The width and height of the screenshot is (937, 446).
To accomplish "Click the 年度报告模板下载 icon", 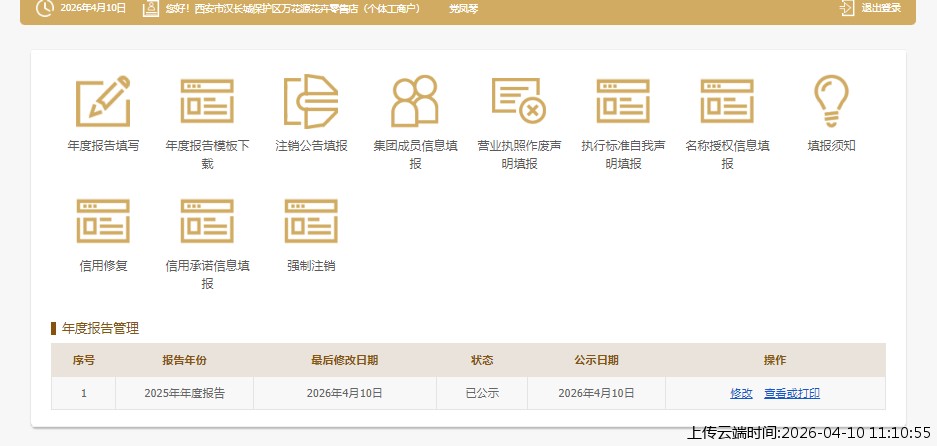I will [x=207, y=101].
